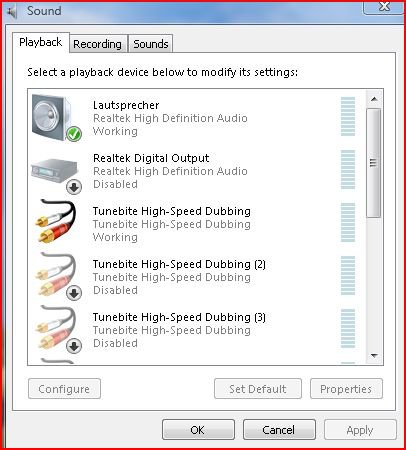Screen dimensions: 406x450
Task: Click the Cancel button
Action: coord(279,430)
